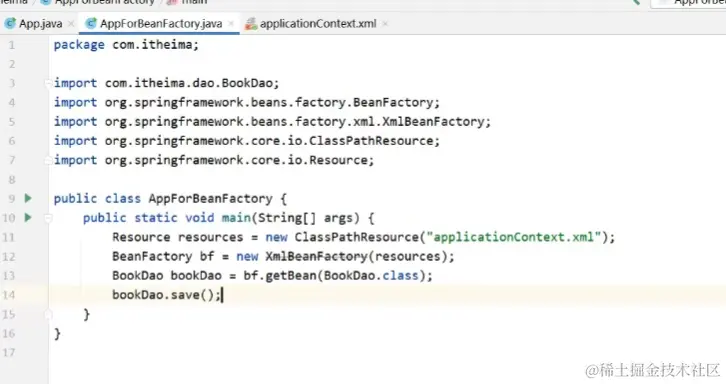Click 'static' keyword on line 10

click(156, 218)
